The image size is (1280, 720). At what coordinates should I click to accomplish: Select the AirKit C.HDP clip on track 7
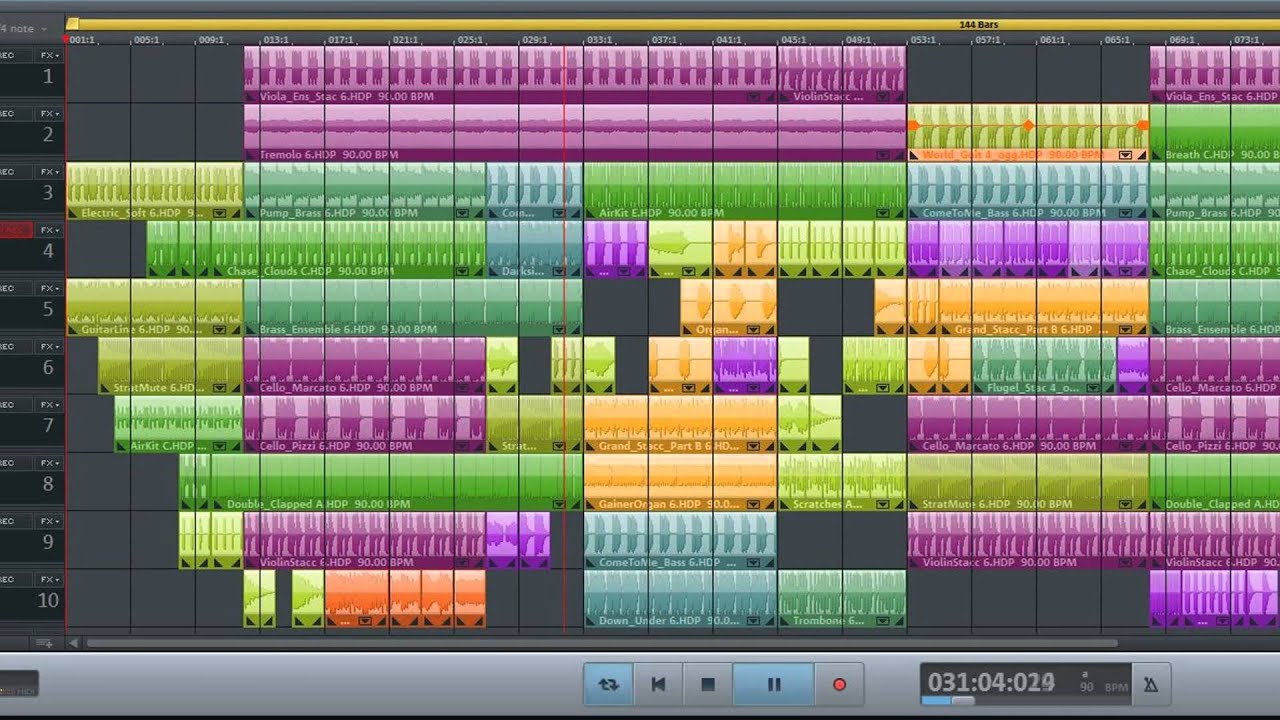179,423
